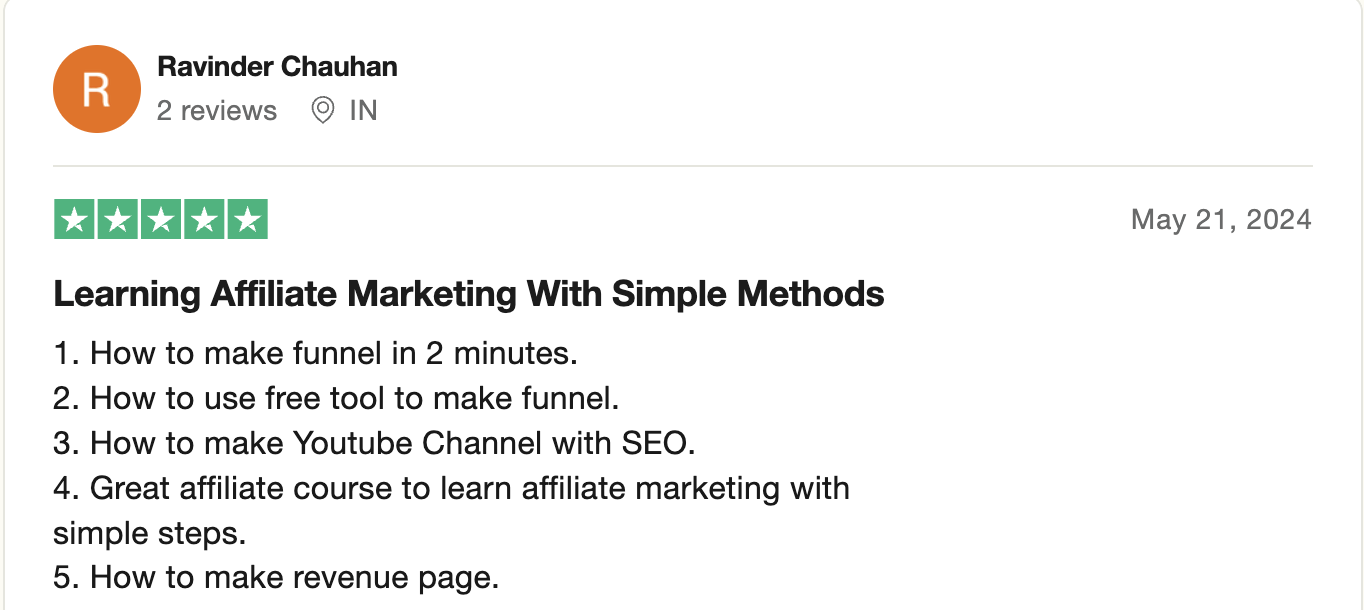Open Ravinder Chauhan's reviewer profile
Image resolution: width=1364 pixels, height=610 pixels.
tap(277, 67)
